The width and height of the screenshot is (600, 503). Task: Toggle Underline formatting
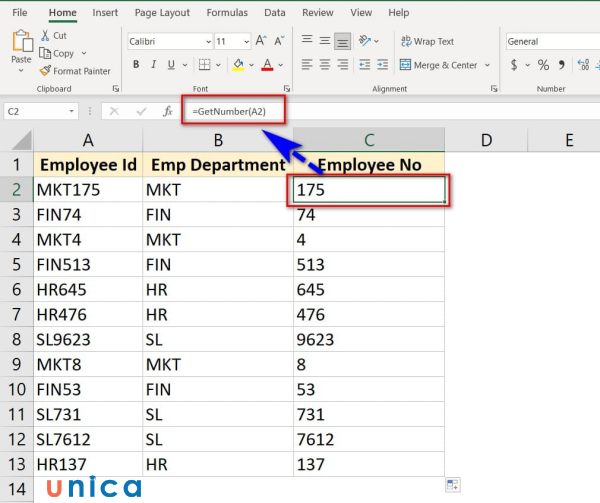pos(171,65)
